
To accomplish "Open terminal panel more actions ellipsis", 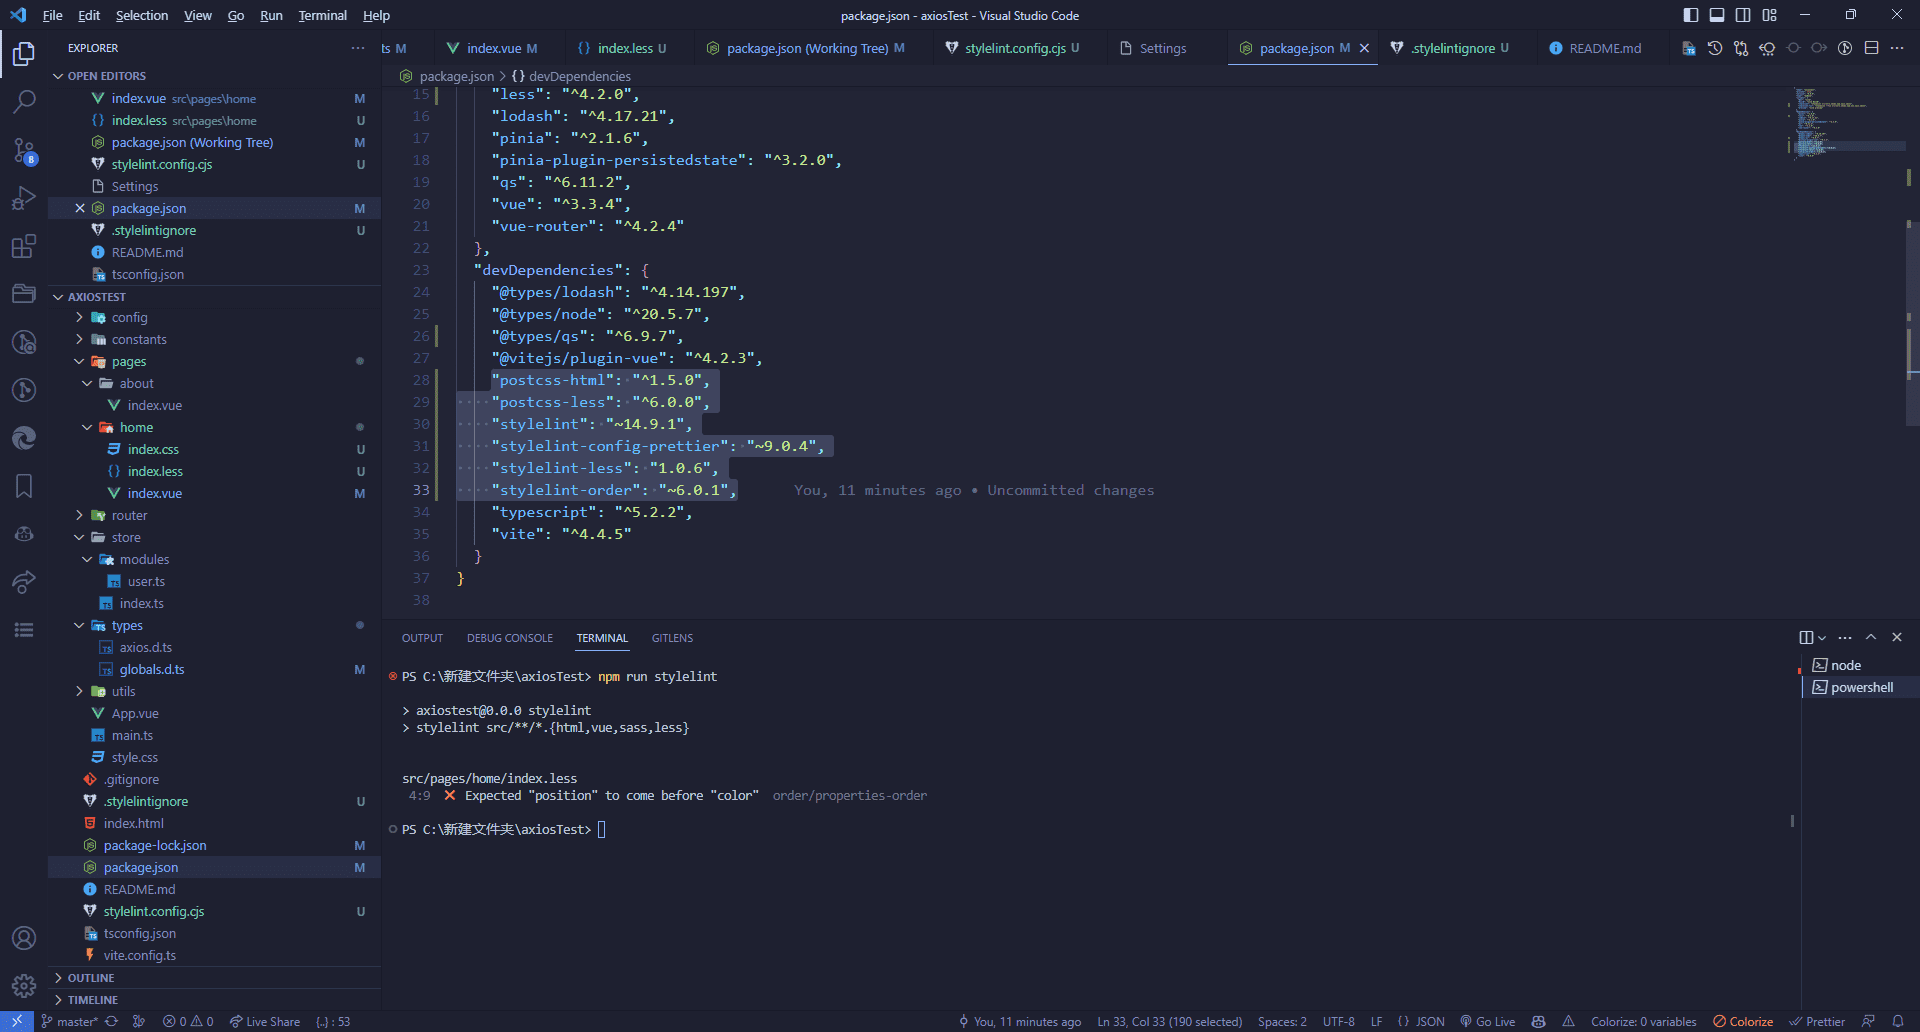I will coord(1845,638).
